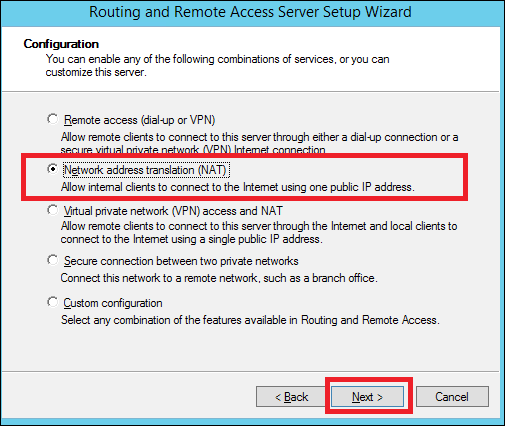Click the description mentioning a branch office
The height and width of the screenshot is (426, 505).
tap(219, 278)
